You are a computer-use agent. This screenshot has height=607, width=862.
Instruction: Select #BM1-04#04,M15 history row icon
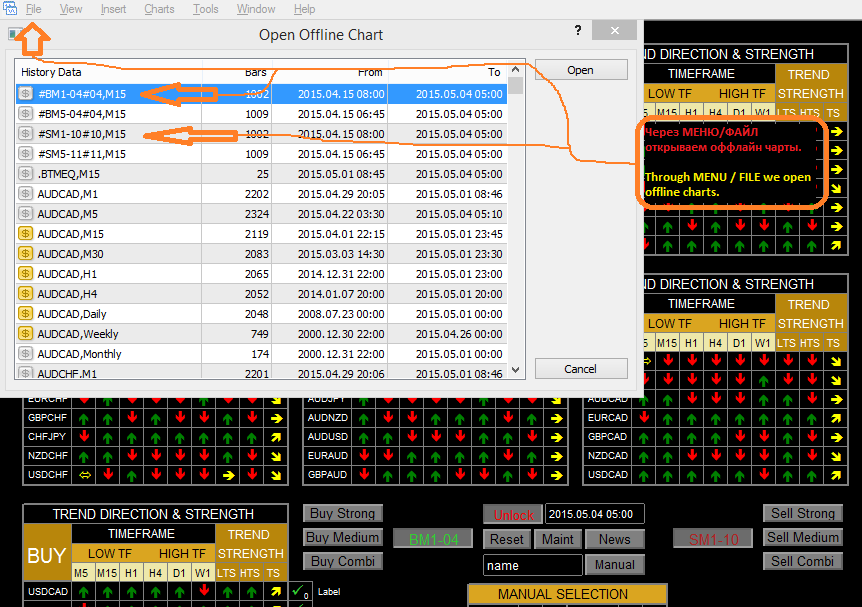point(25,93)
